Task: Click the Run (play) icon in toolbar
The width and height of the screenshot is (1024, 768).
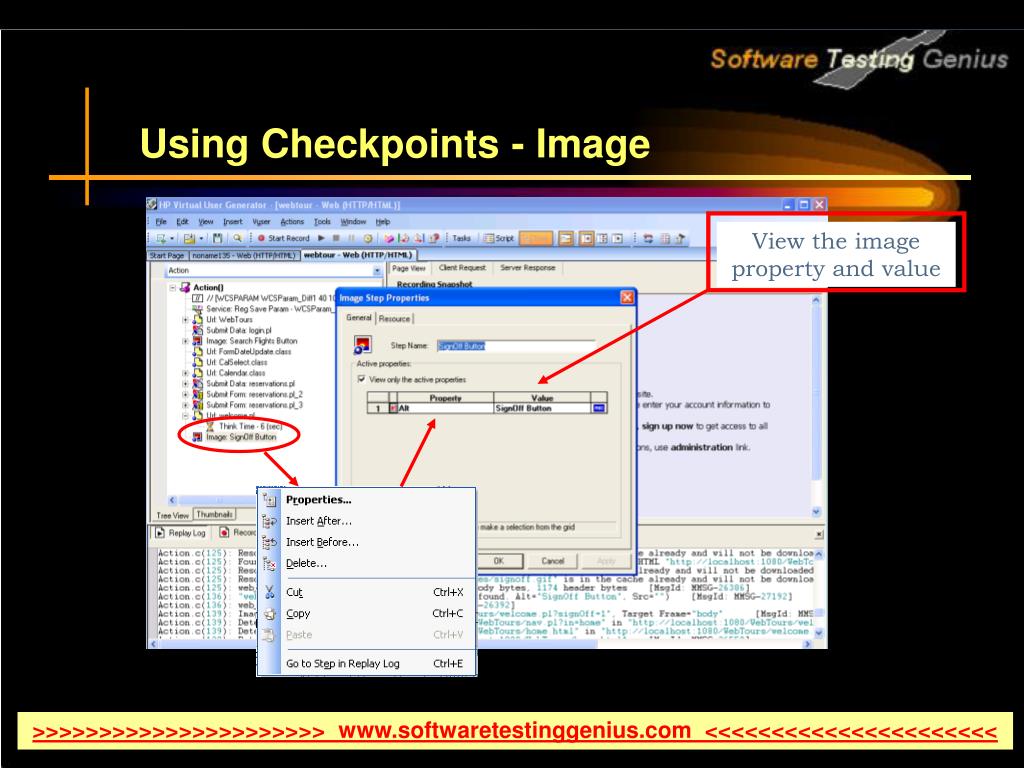Action: [321, 238]
